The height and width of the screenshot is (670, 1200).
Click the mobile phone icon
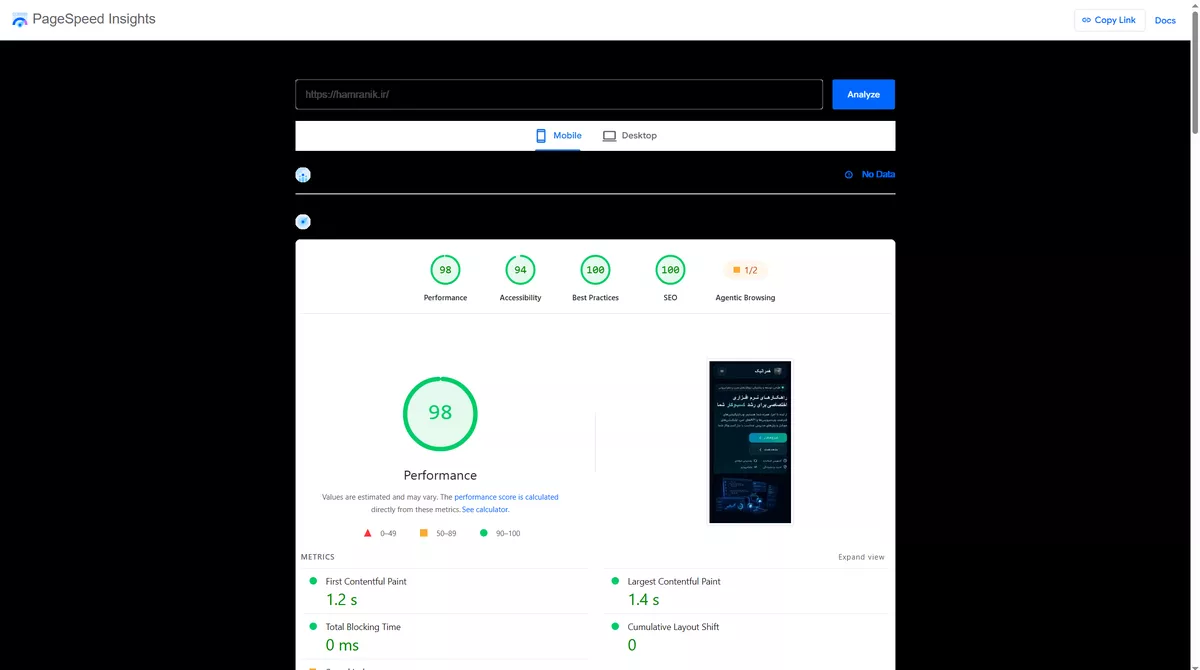pos(541,135)
